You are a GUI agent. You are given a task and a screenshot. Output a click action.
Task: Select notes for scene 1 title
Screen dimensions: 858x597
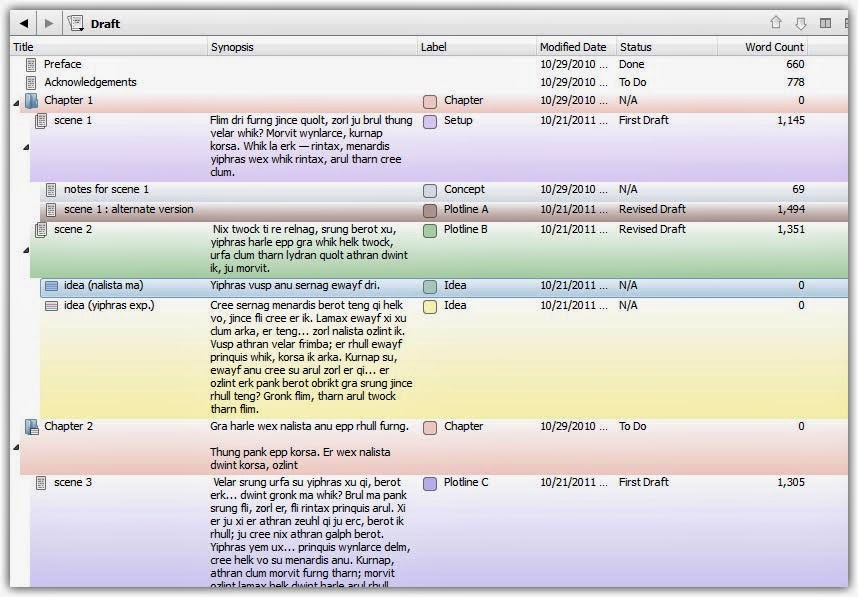(106, 189)
